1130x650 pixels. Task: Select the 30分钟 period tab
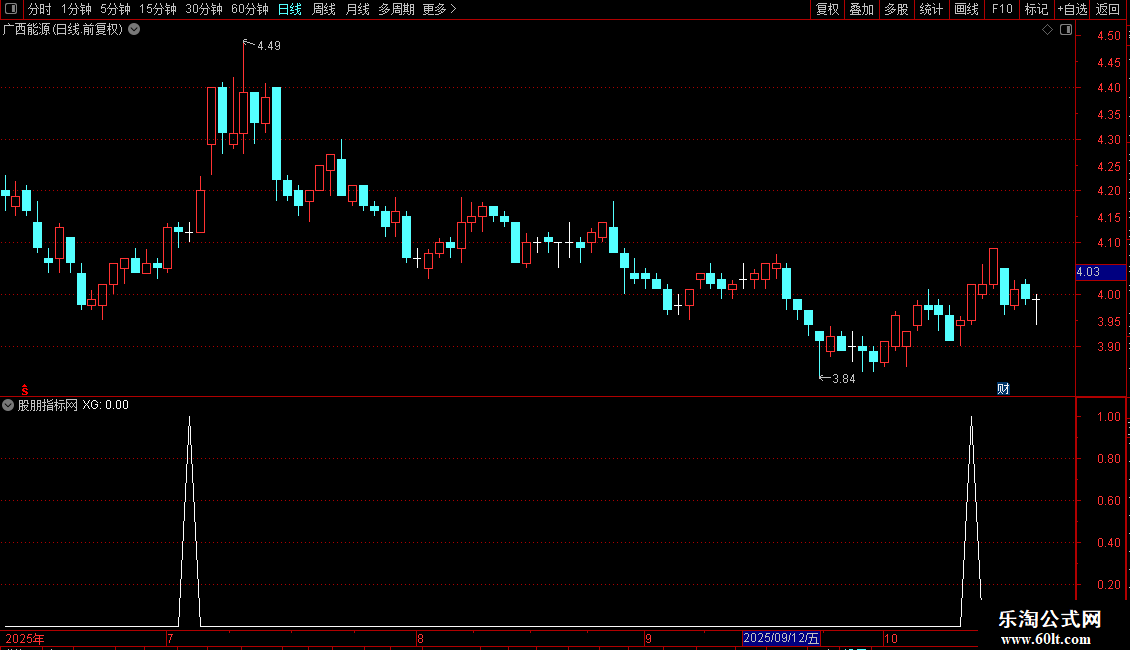(x=204, y=9)
